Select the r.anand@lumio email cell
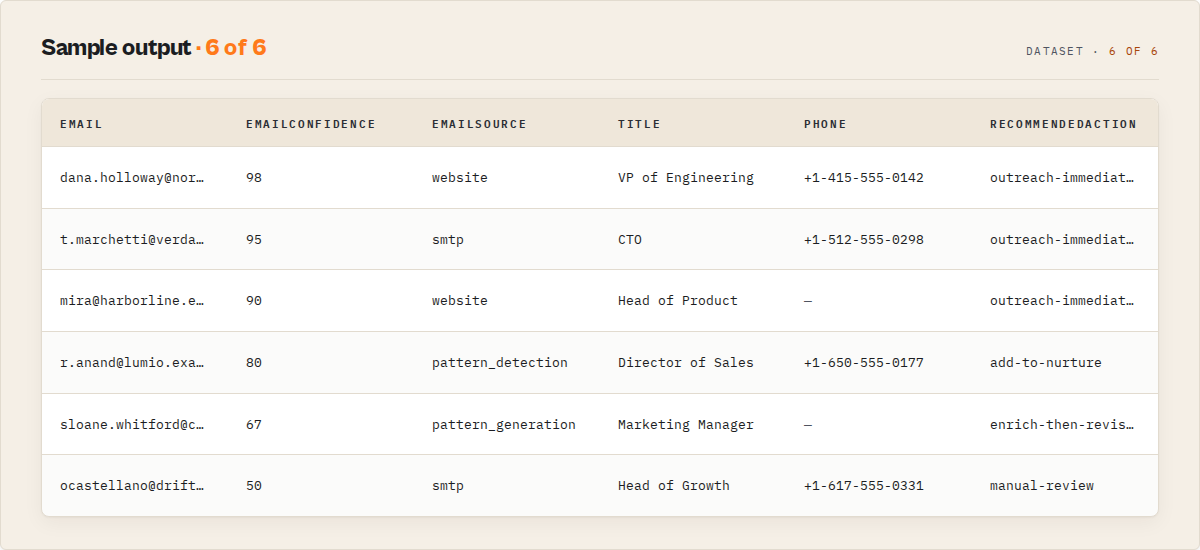 [x=132, y=362]
